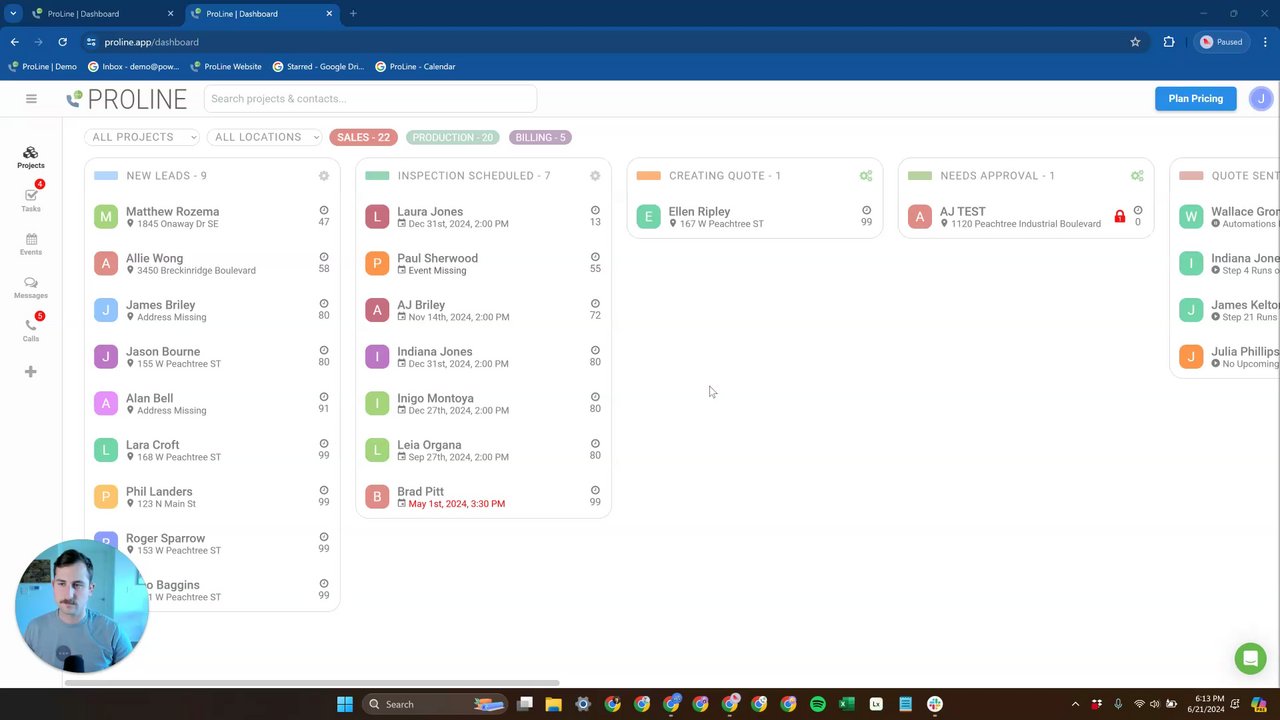Click the Plan Pricing button
The height and width of the screenshot is (720, 1280).
point(1195,98)
